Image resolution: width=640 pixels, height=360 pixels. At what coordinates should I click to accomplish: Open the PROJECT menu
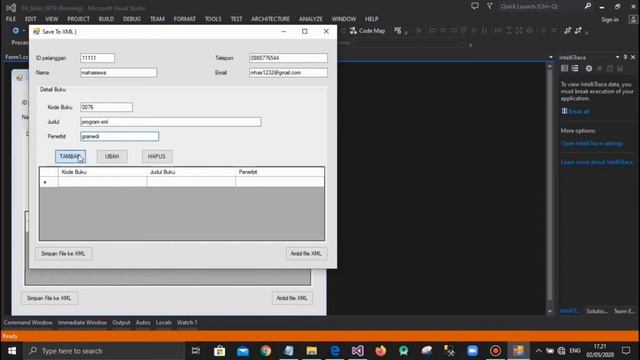point(78,19)
